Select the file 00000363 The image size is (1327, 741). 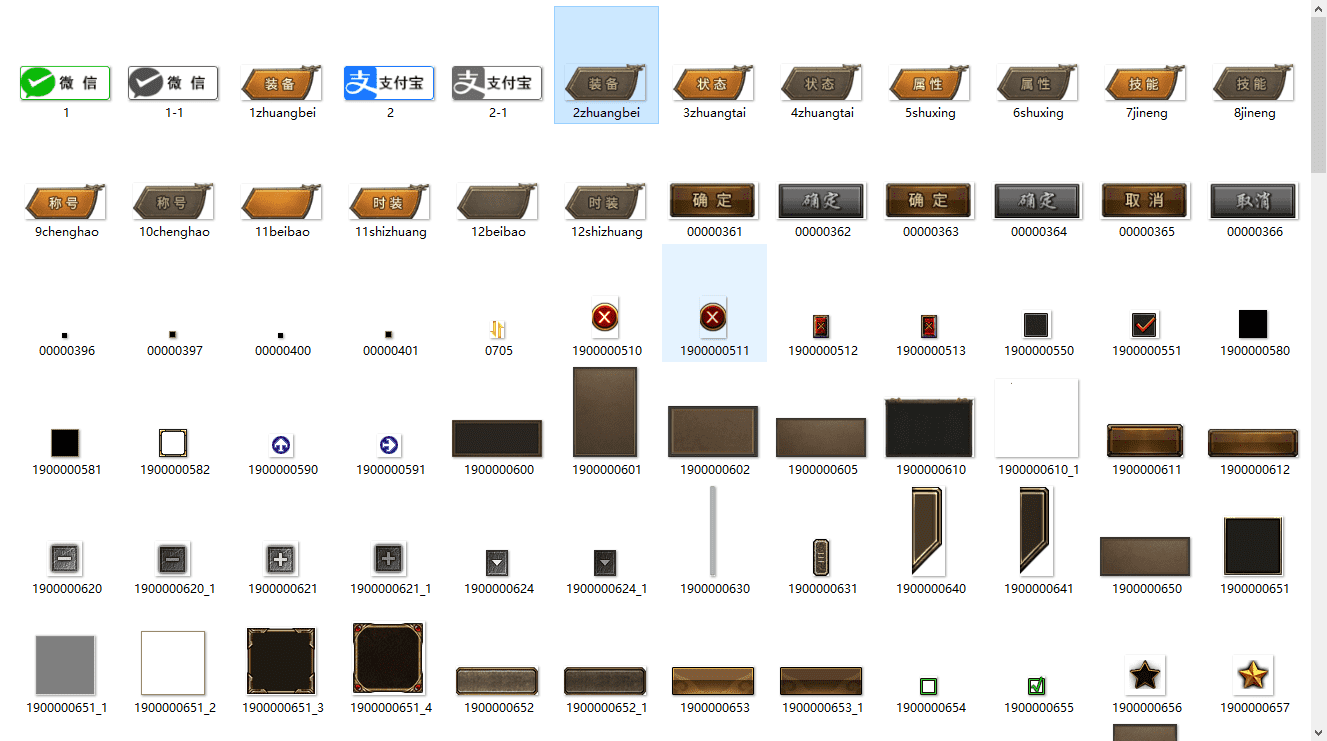click(930, 201)
